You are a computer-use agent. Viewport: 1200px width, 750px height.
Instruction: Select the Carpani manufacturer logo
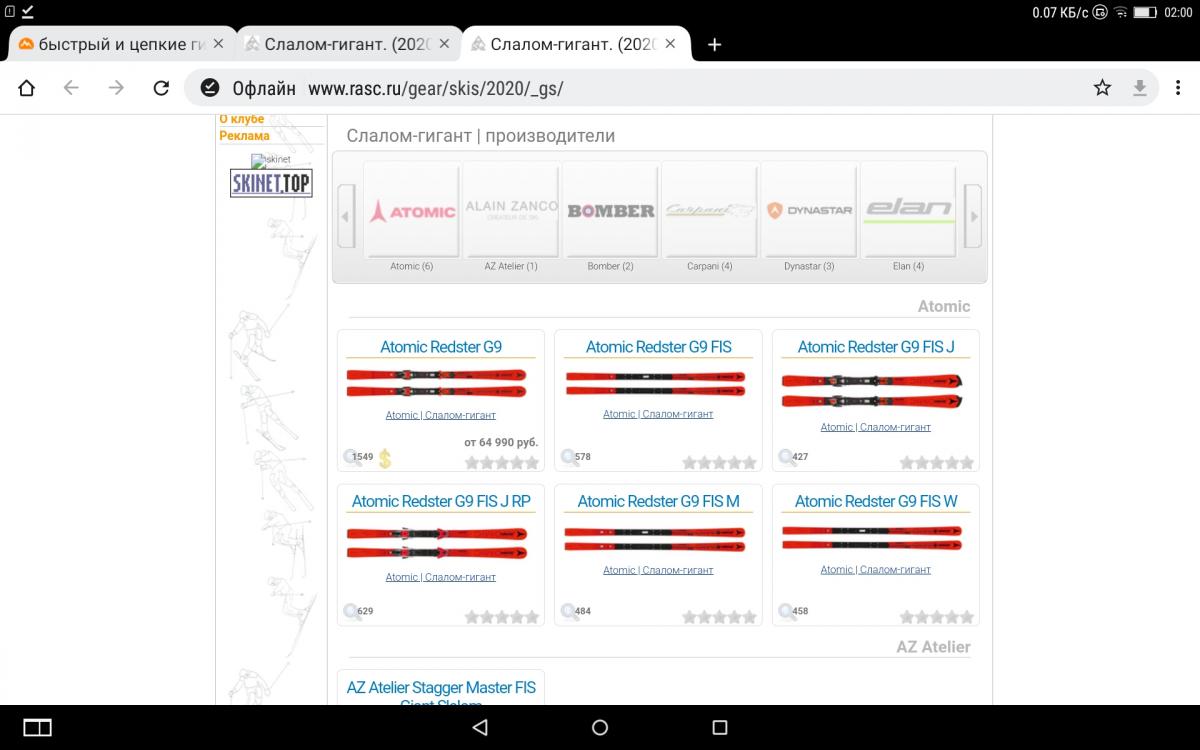710,210
